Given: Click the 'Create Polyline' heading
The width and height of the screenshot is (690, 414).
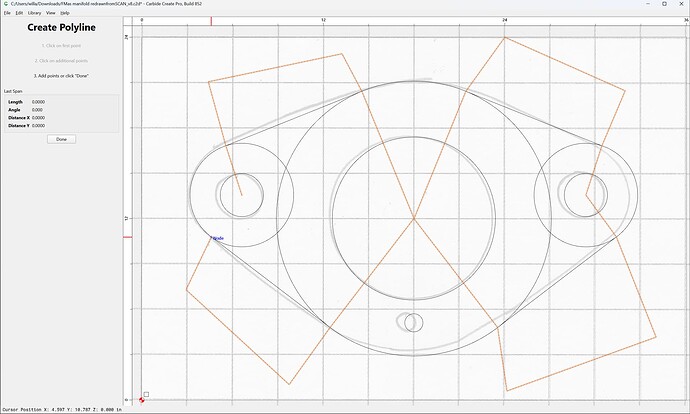Looking at the screenshot, I should [x=62, y=27].
